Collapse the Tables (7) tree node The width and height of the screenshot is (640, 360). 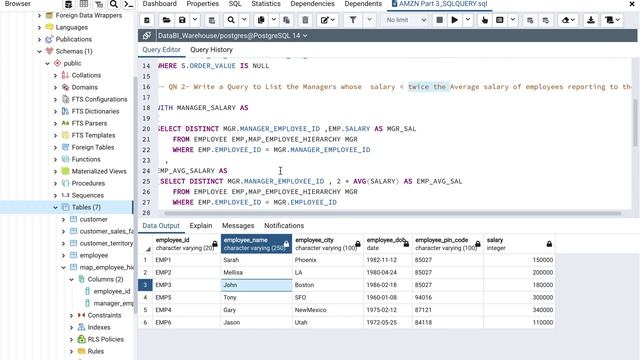56,207
